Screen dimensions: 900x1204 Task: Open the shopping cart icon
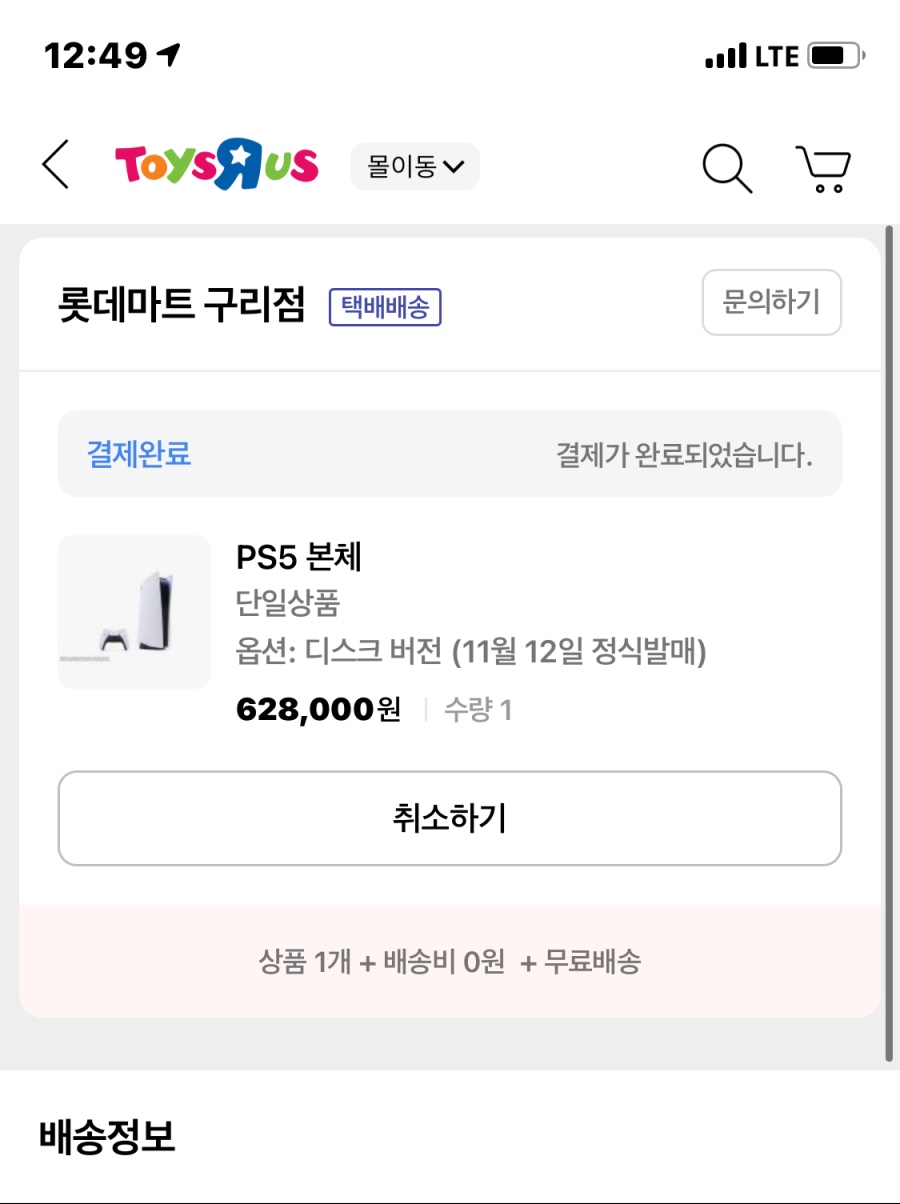[x=823, y=168]
